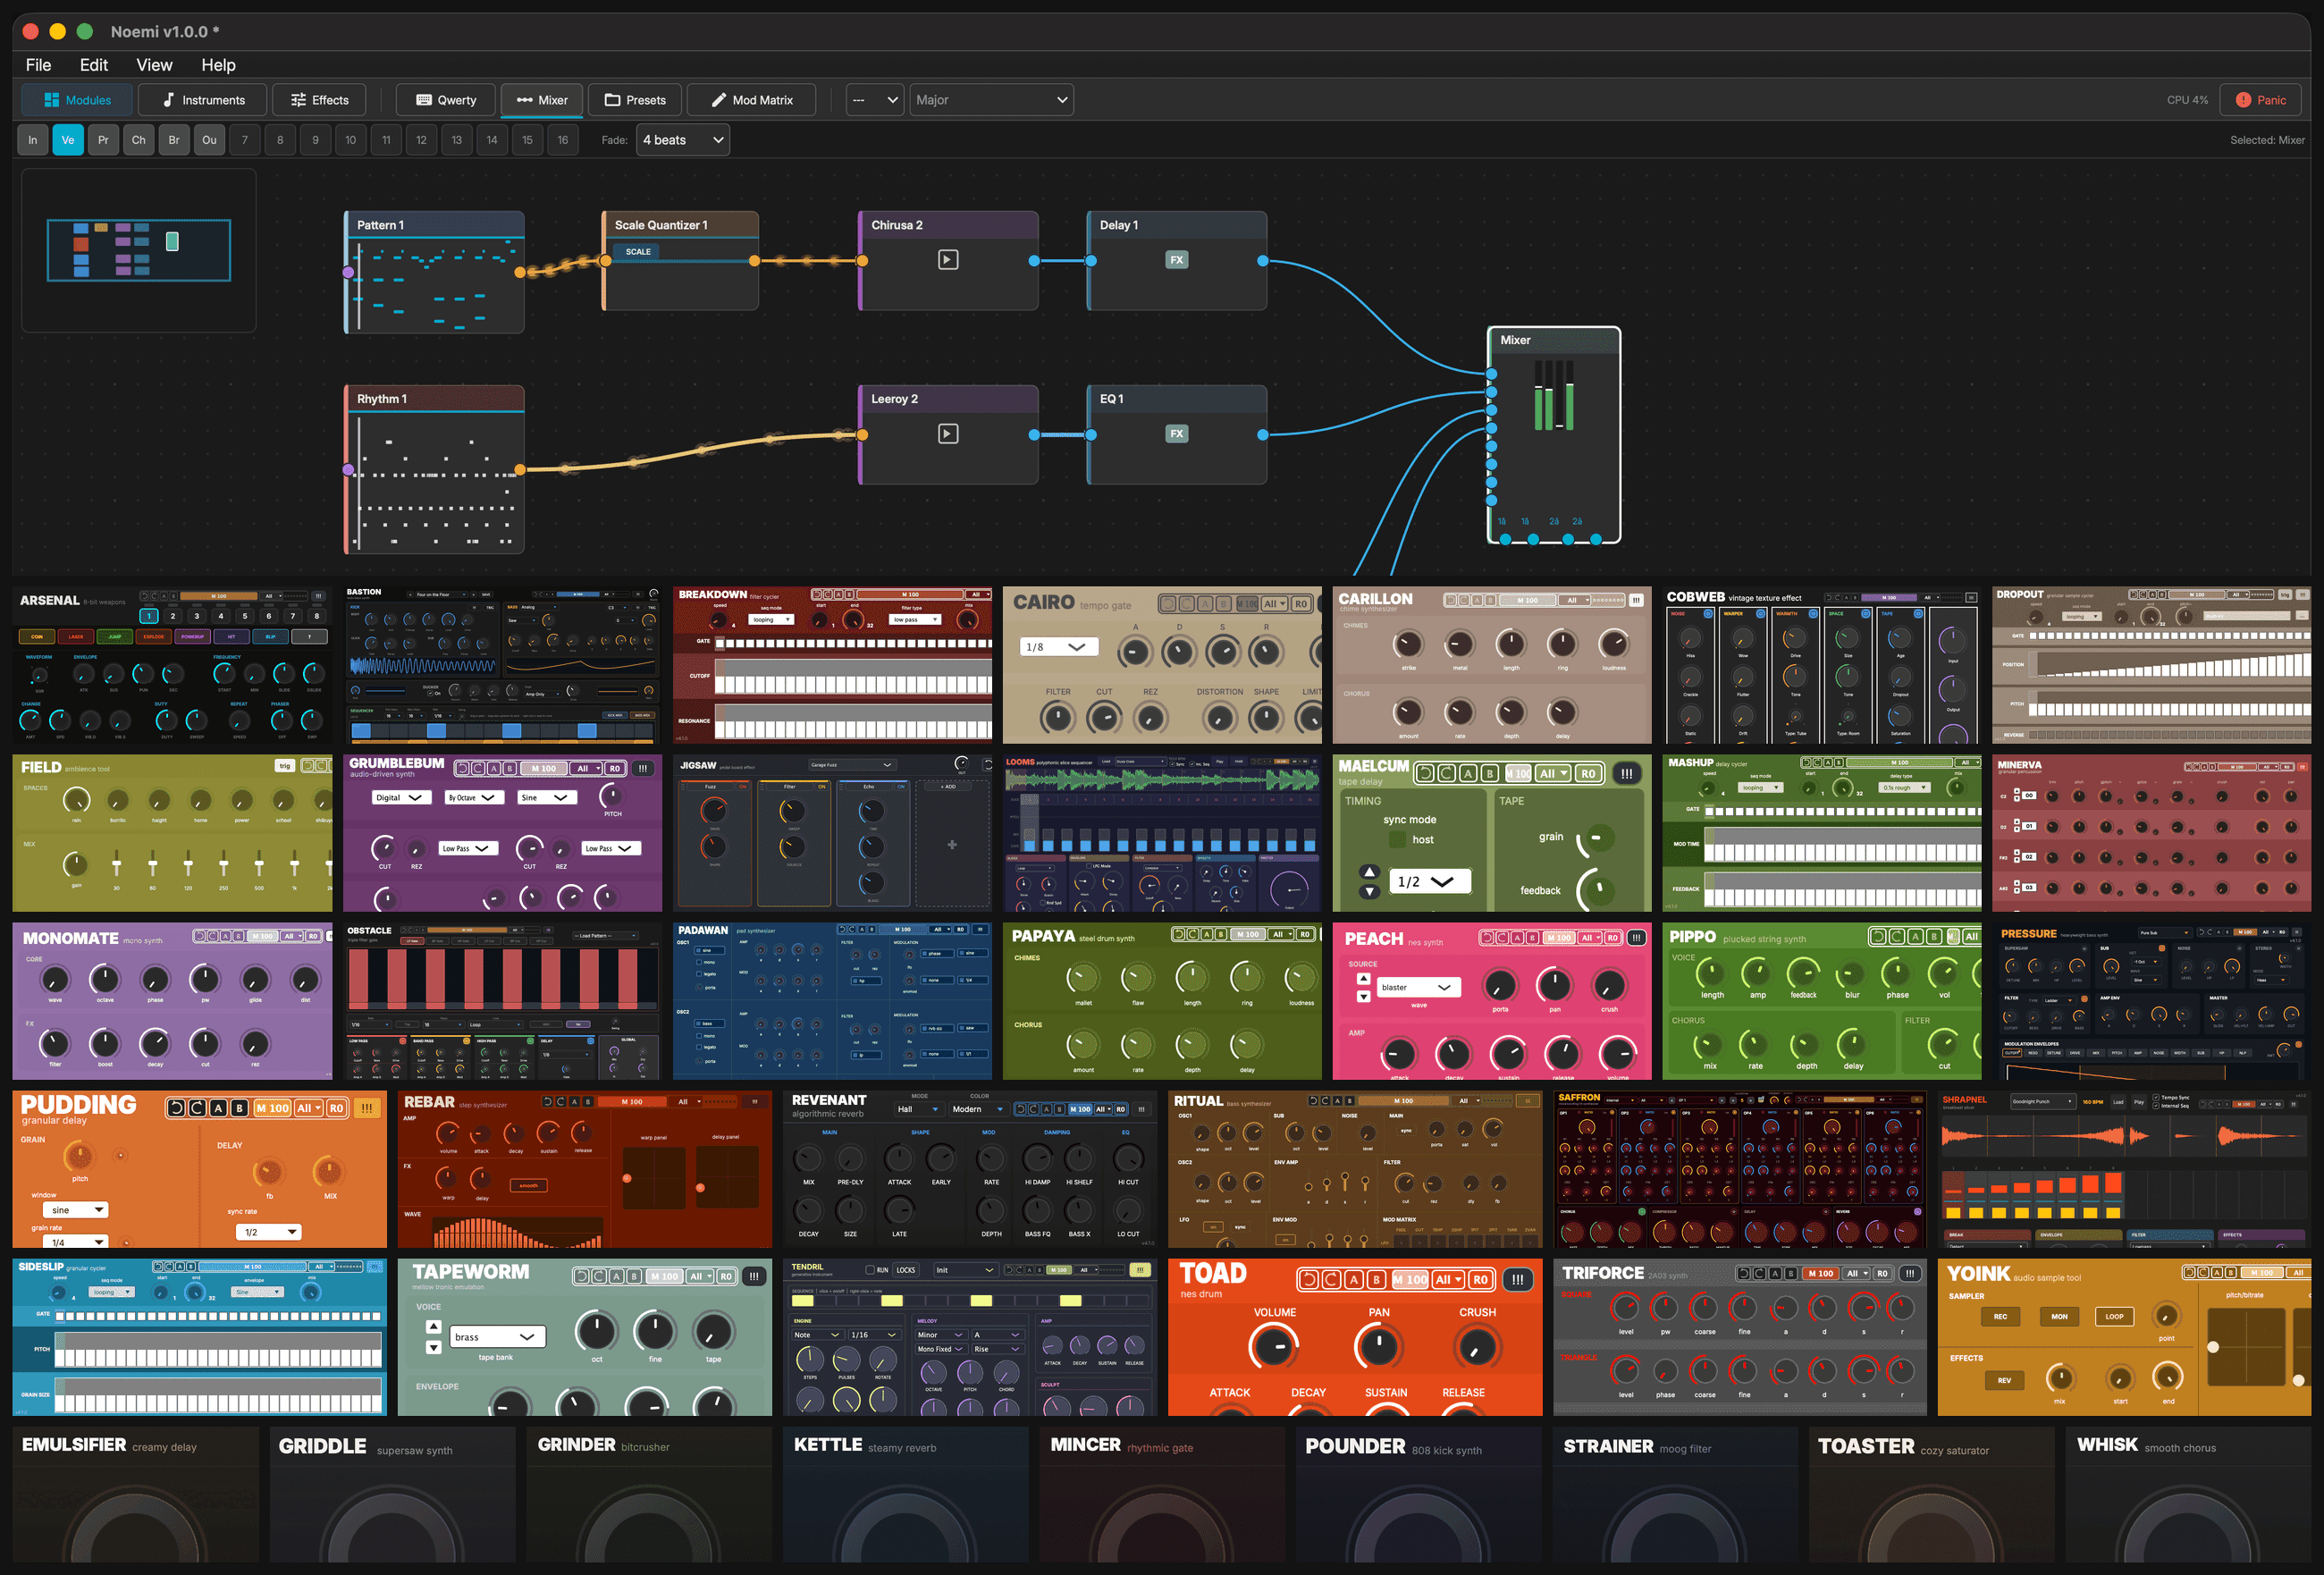2324x1575 pixels.
Task: Select the Ve scene button
Action: coord(68,140)
